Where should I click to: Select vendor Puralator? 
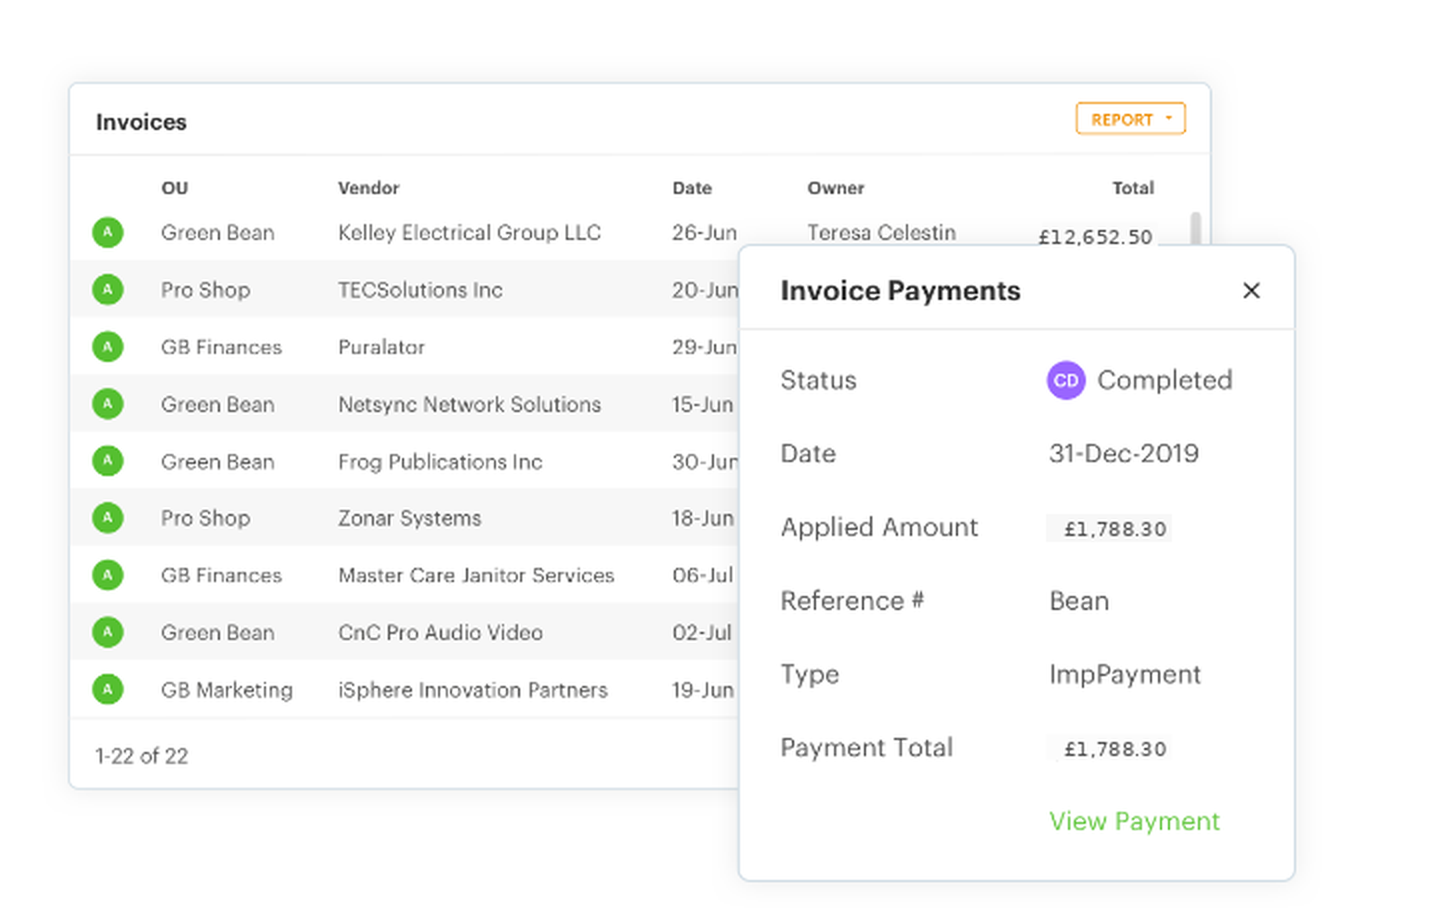[x=381, y=347]
